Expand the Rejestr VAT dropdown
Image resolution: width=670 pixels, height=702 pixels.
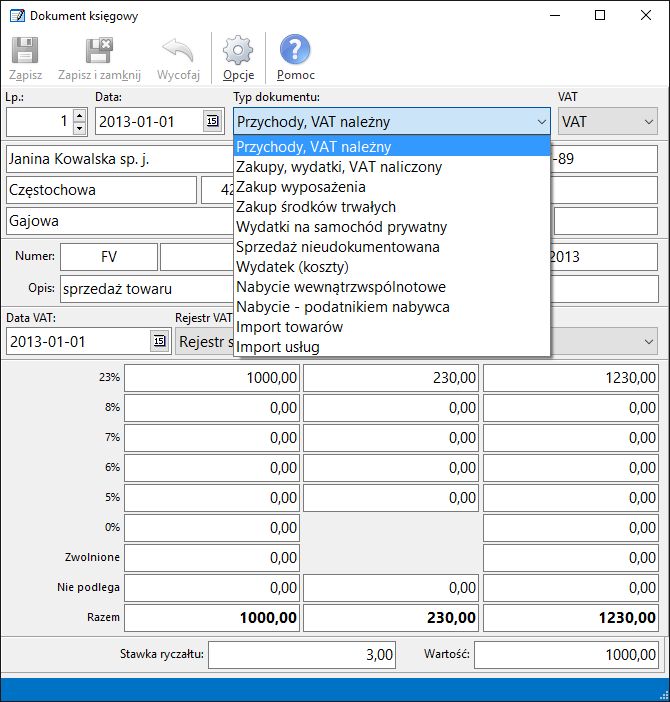pyautogui.click(x=650, y=341)
